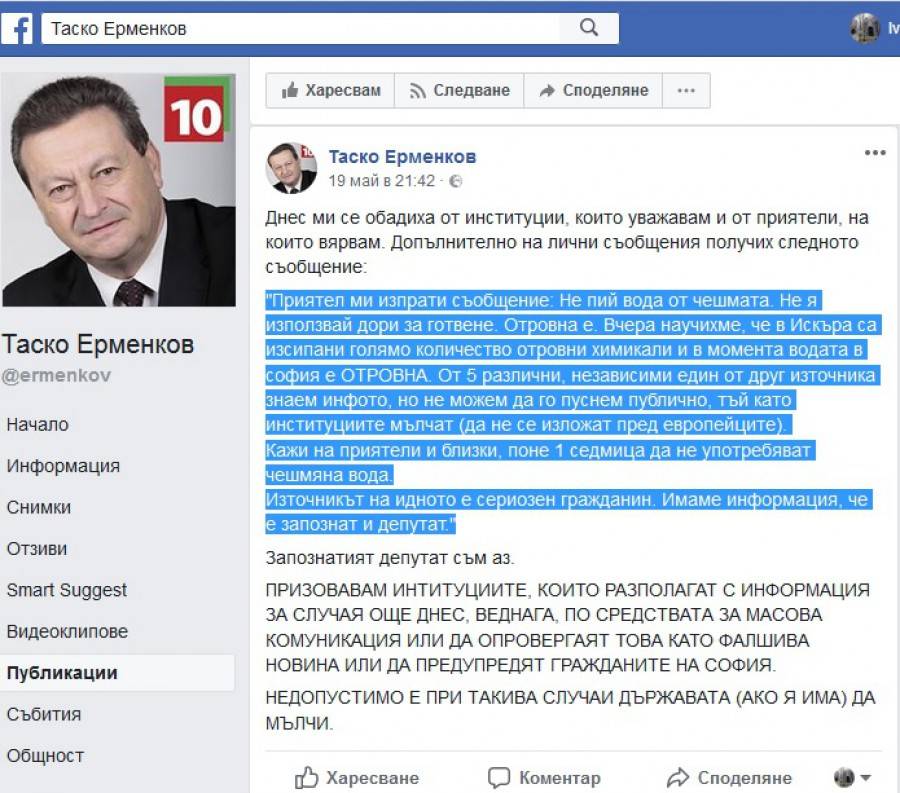Viewport: 900px width, 793px height.
Task: Focus the search field with Таско Ерменков
Action: click(301, 28)
